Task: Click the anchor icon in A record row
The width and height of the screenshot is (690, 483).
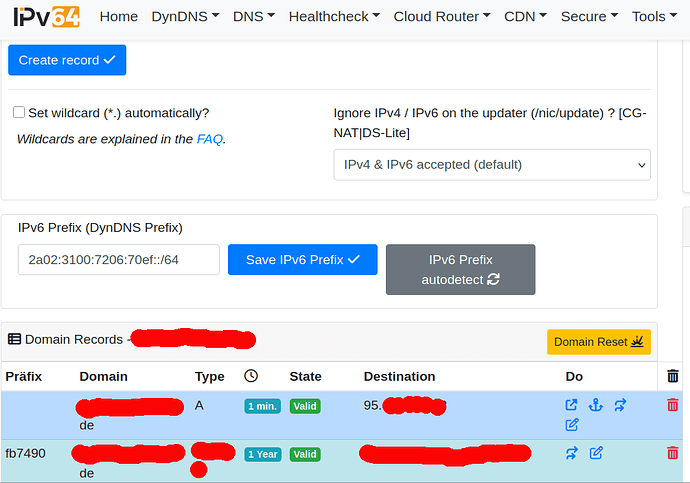Action: (596, 405)
